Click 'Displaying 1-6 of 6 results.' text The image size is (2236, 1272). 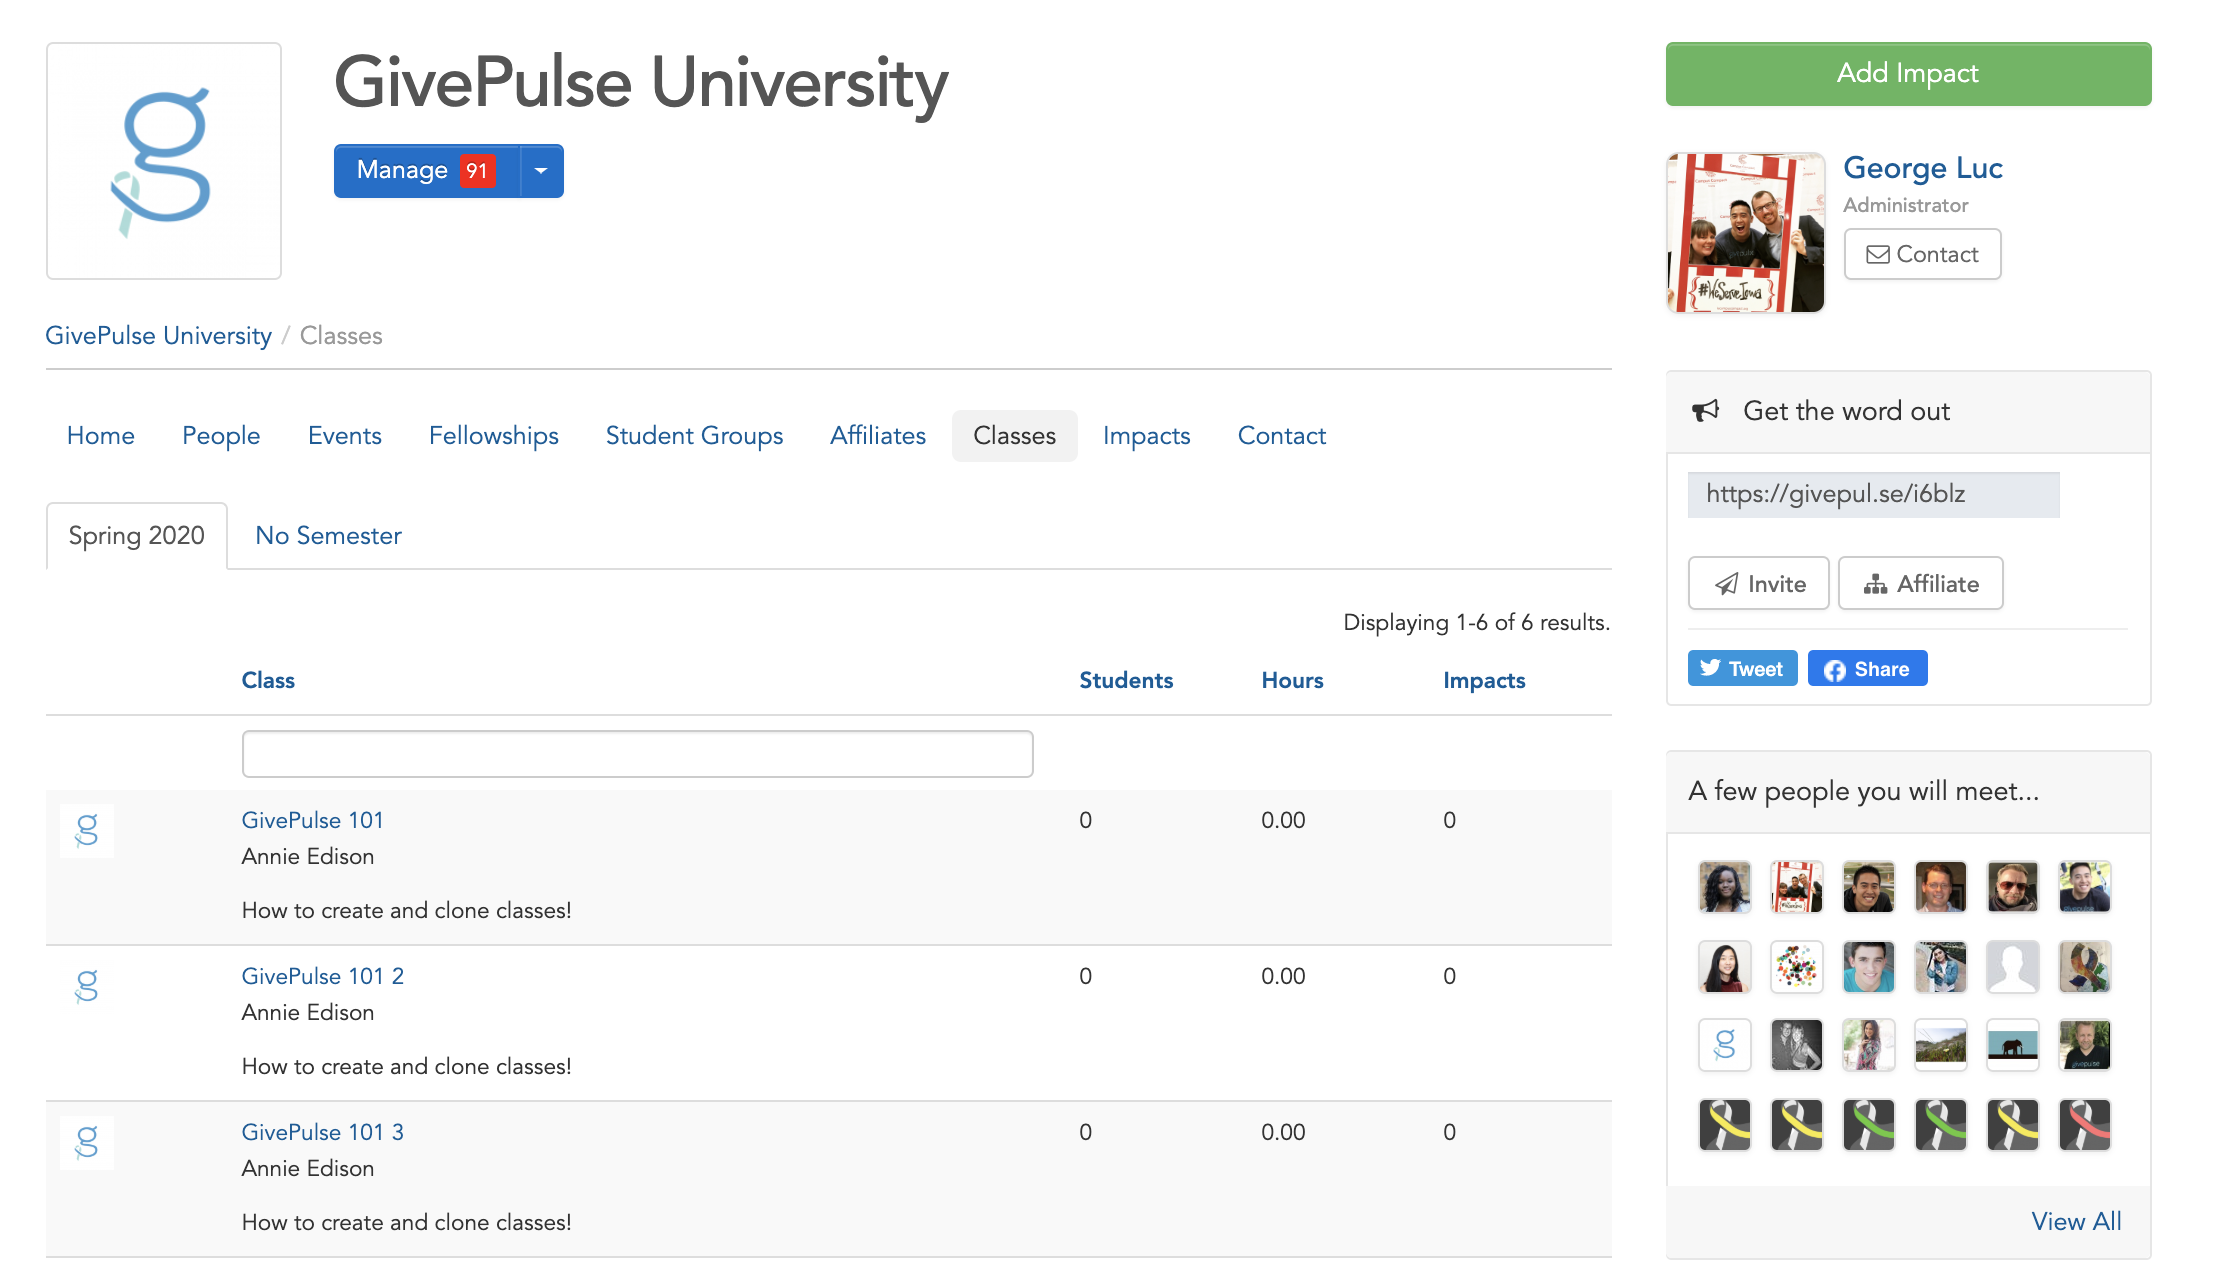1476,623
